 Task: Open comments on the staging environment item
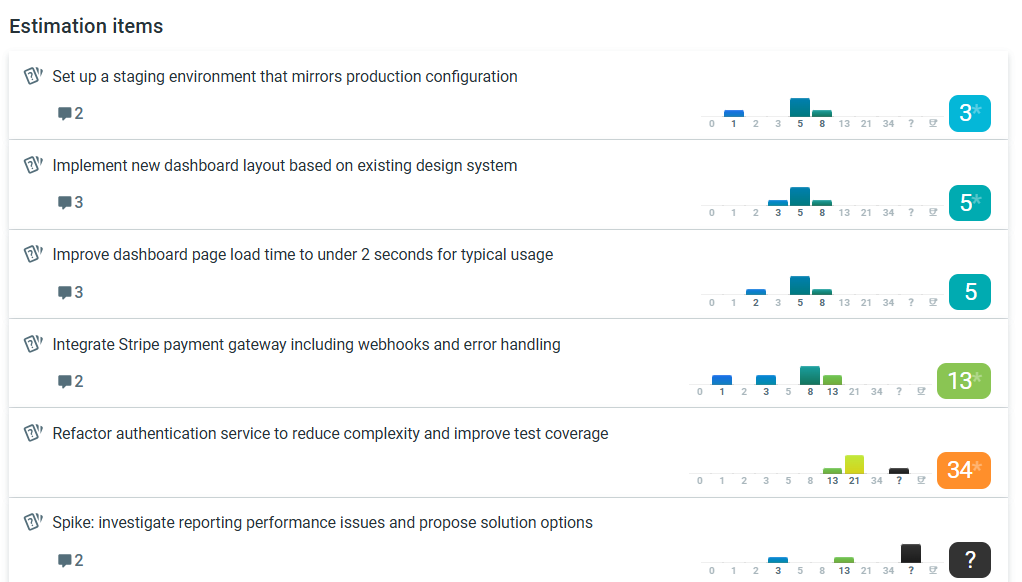pos(70,113)
